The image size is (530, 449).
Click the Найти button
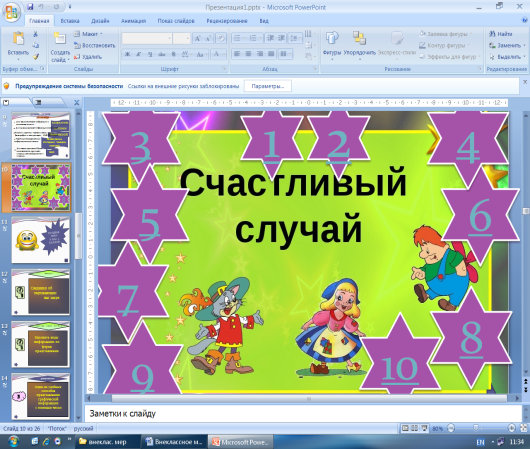pyautogui.click(x=501, y=34)
